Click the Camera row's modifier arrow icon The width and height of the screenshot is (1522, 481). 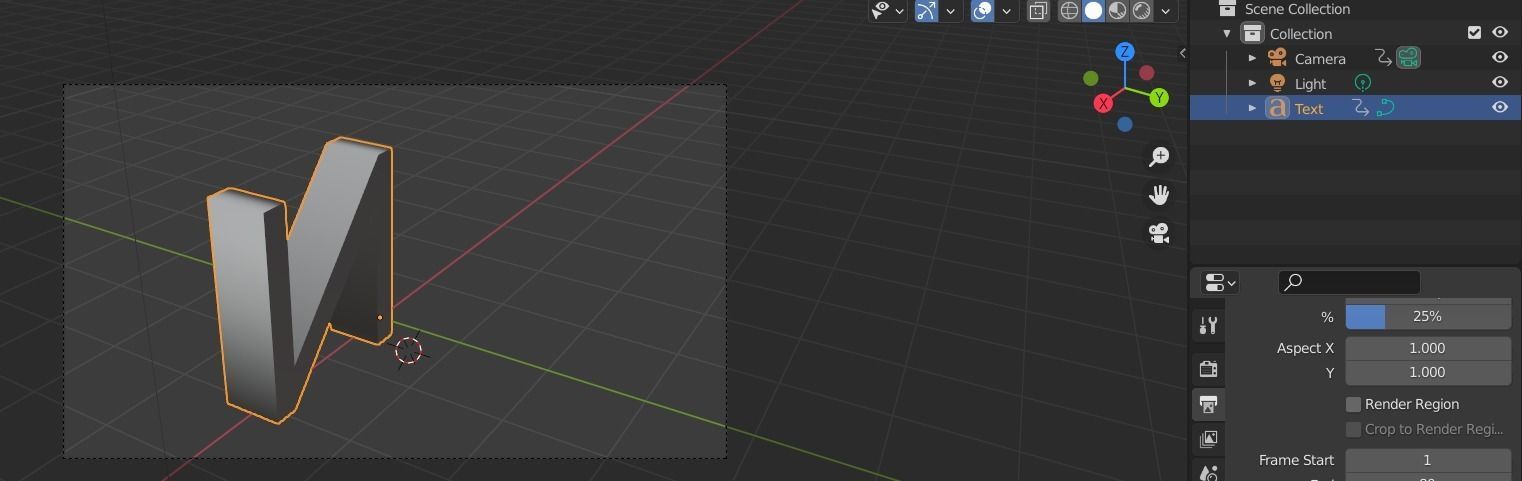(x=1382, y=58)
